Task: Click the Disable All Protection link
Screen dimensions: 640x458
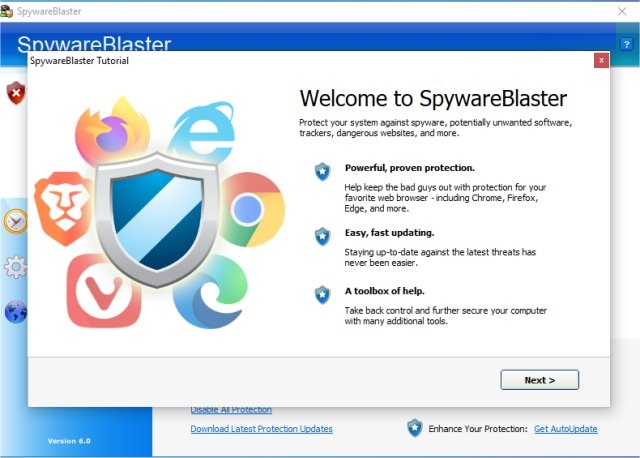Action: [231, 410]
